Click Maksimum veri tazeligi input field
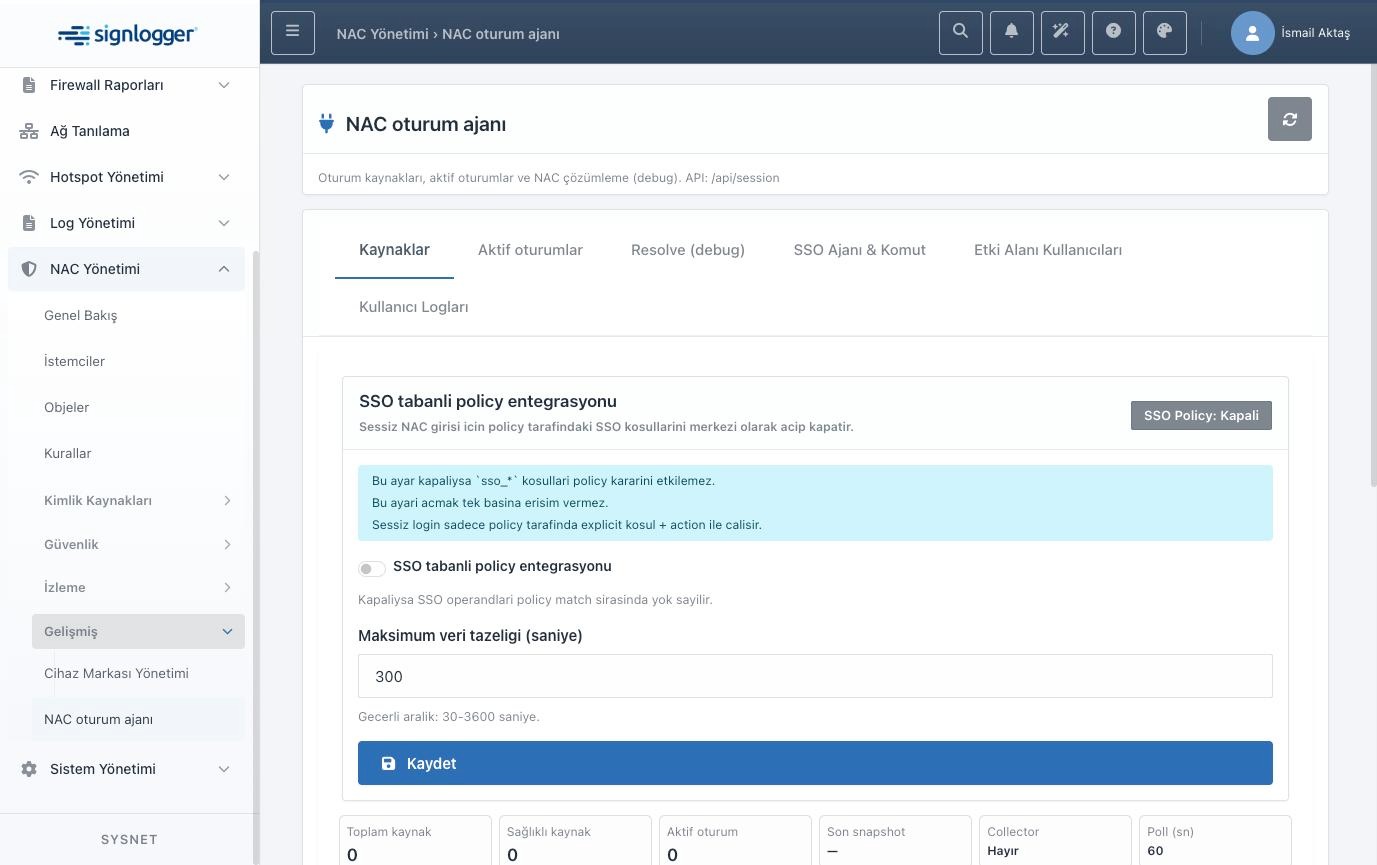Viewport: 1377px width, 865px height. [815, 676]
